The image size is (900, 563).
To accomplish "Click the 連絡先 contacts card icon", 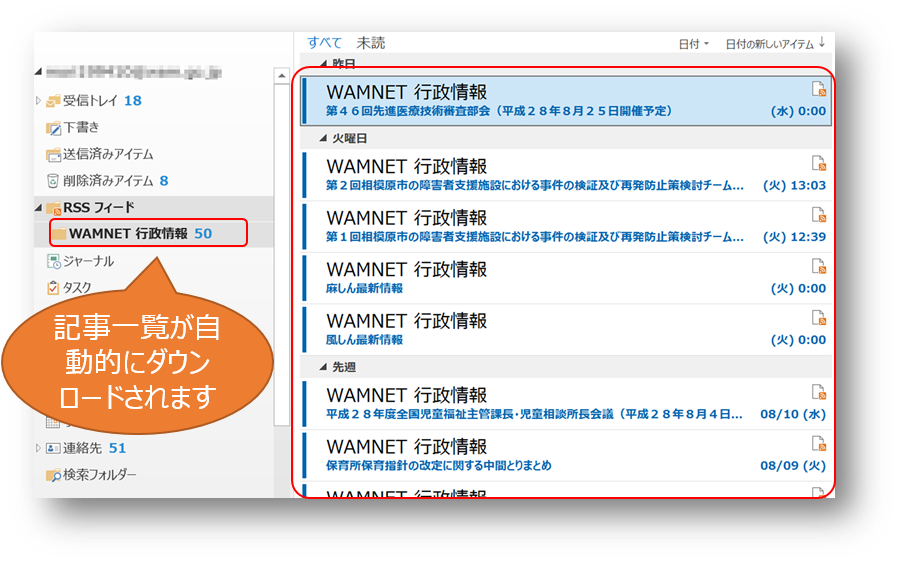I will [x=53, y=448].
